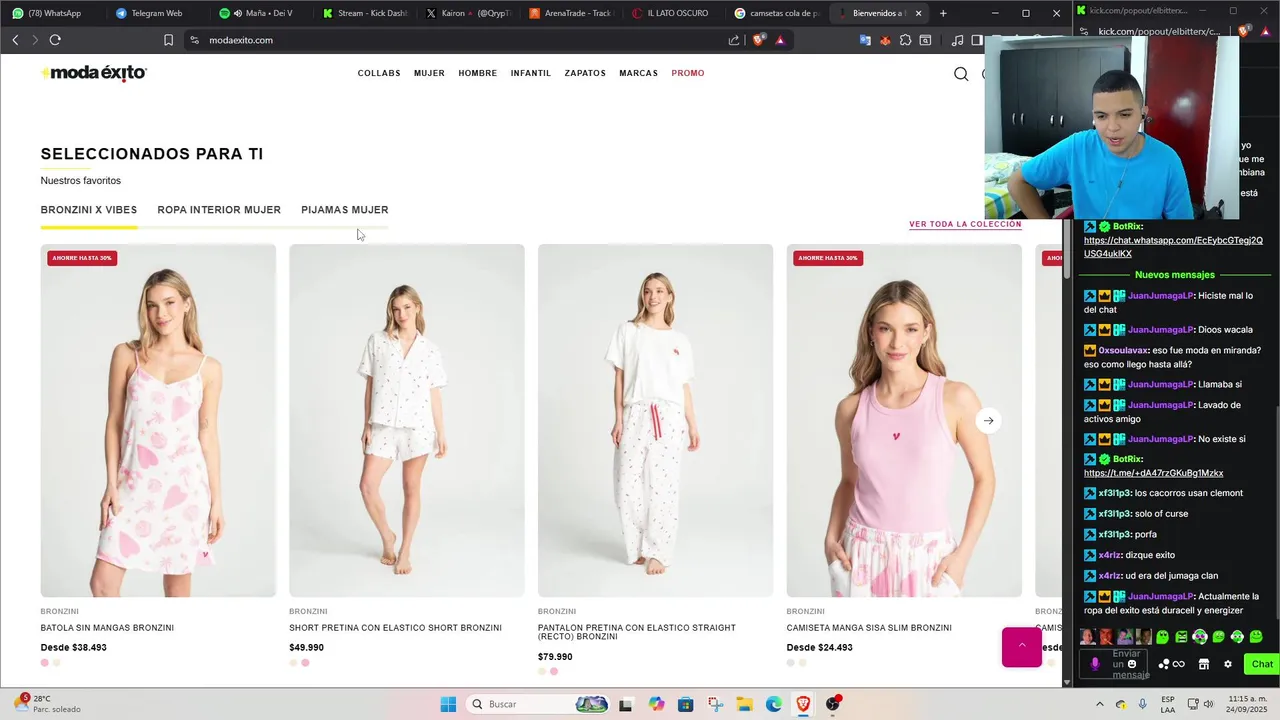Switch to the IL LATO OSCURO tab
The image size is (1280, 720).
[674, 13]
